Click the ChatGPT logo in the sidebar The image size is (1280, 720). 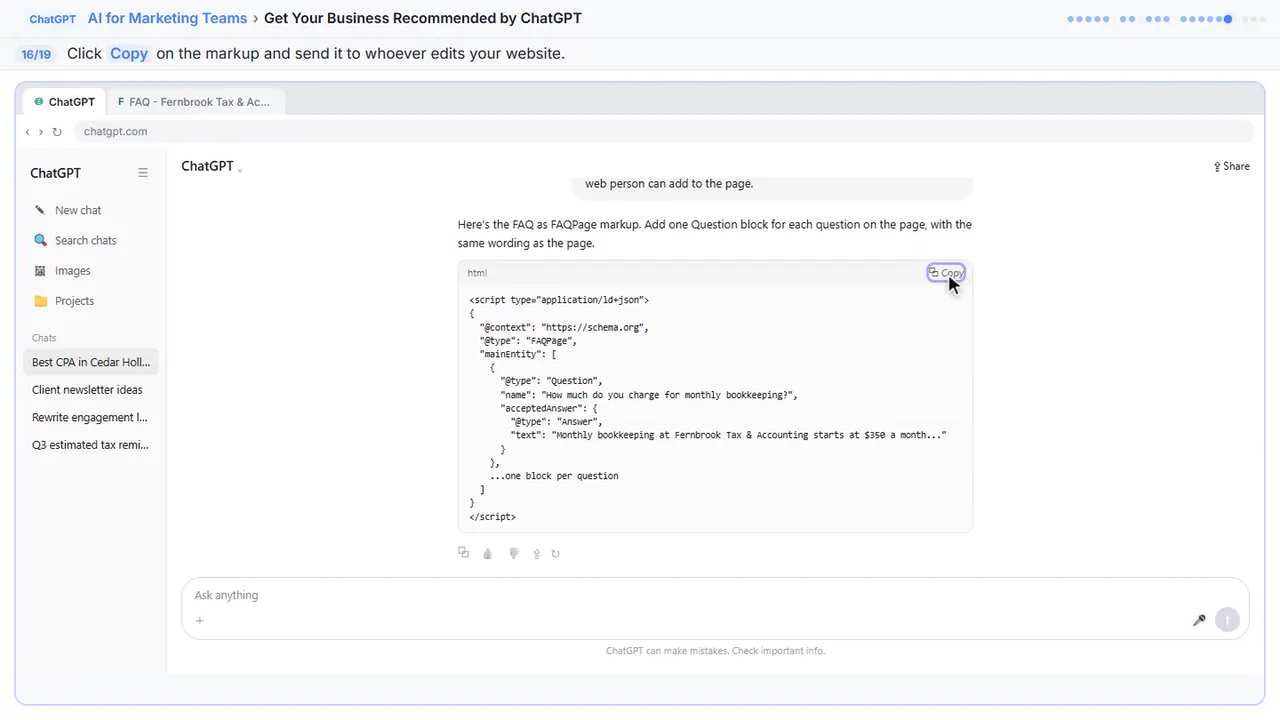[55, 173]
